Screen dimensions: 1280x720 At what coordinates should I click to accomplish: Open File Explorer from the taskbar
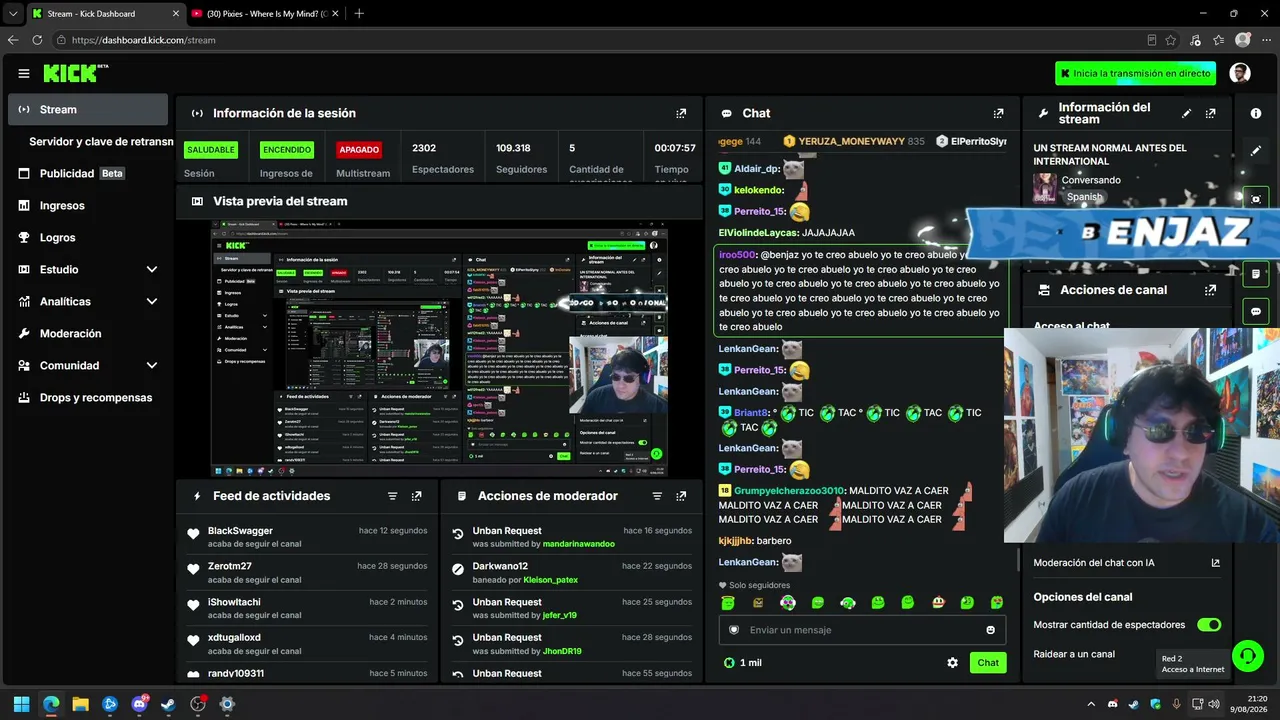80,704
